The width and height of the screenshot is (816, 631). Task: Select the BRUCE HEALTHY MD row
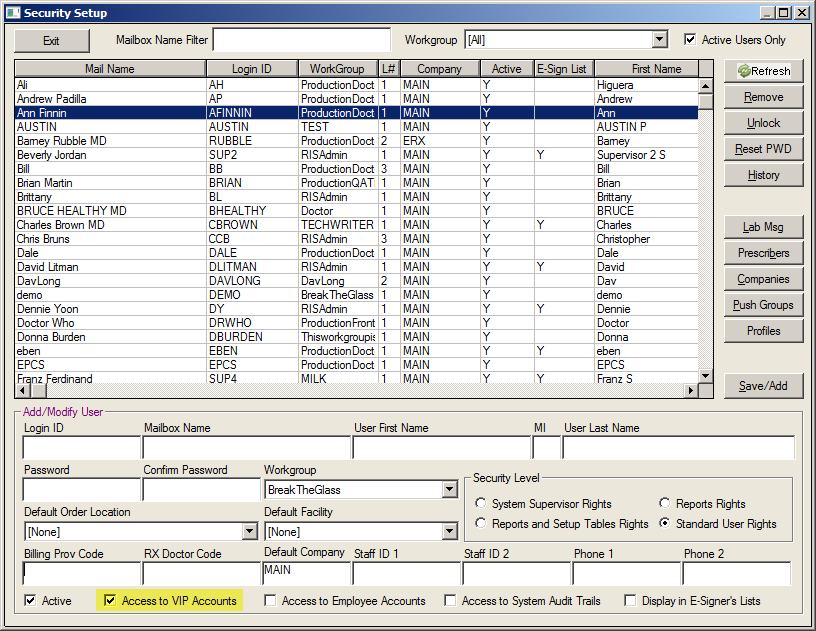[x=356, y=211]
